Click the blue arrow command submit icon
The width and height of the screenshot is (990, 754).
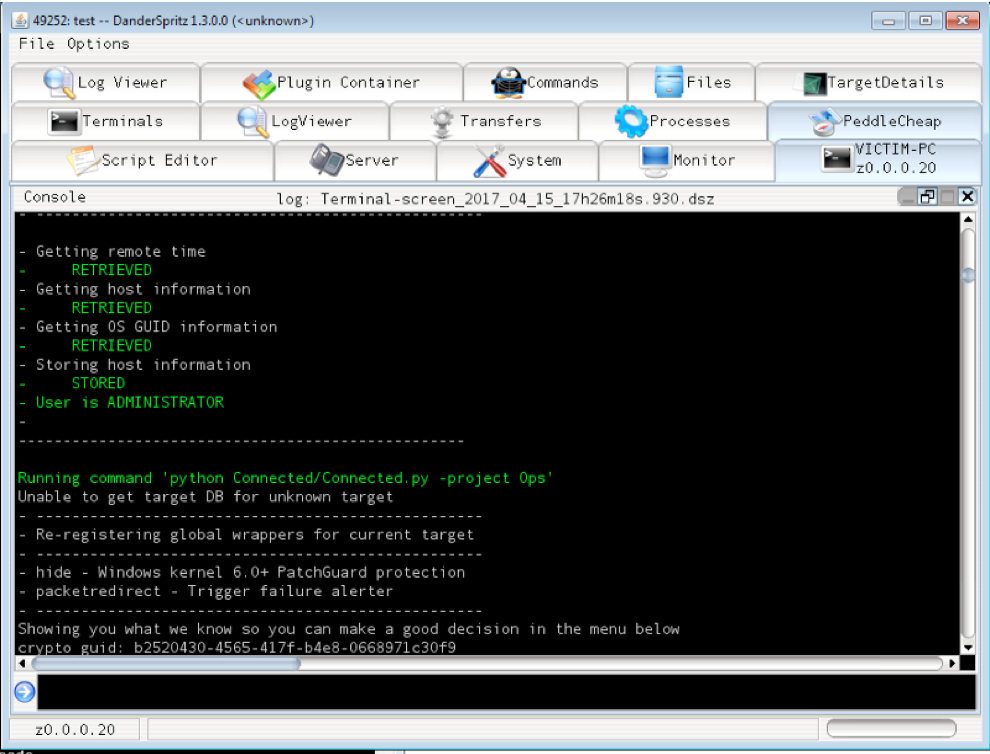click(25, 692)
